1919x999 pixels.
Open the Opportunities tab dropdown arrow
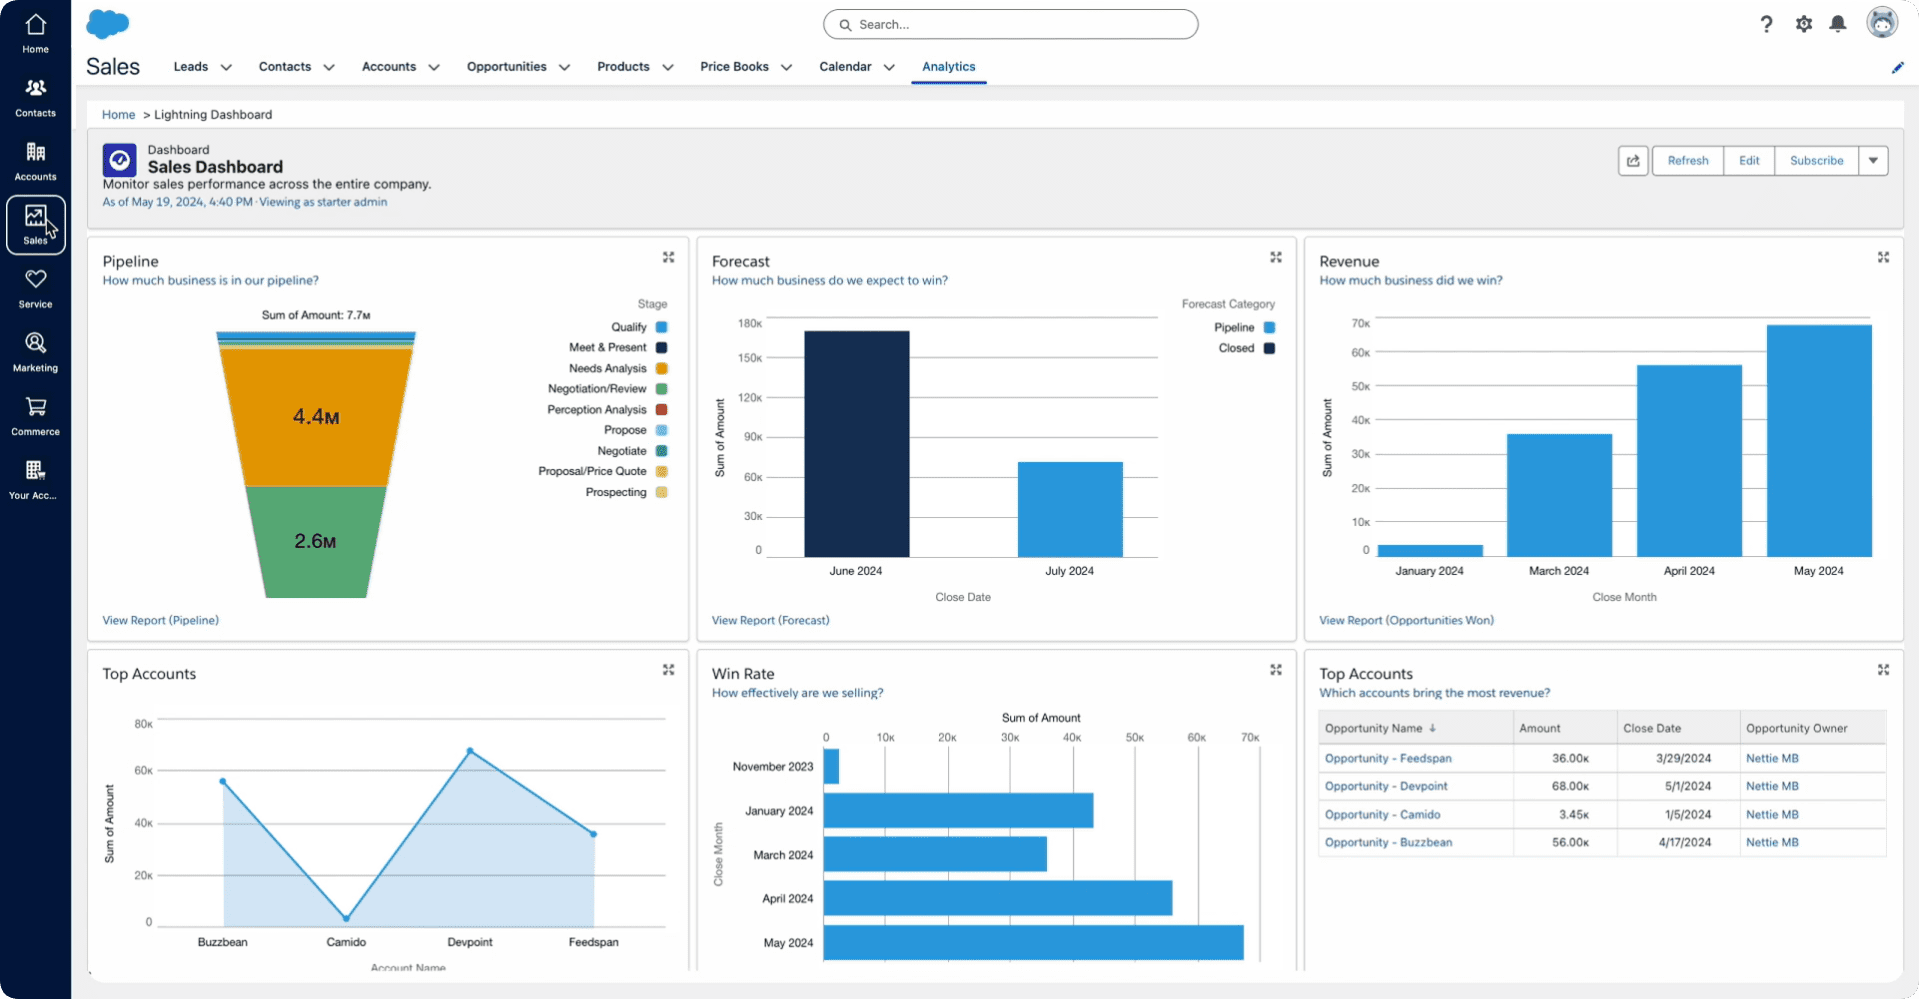[x=564, y=67]
